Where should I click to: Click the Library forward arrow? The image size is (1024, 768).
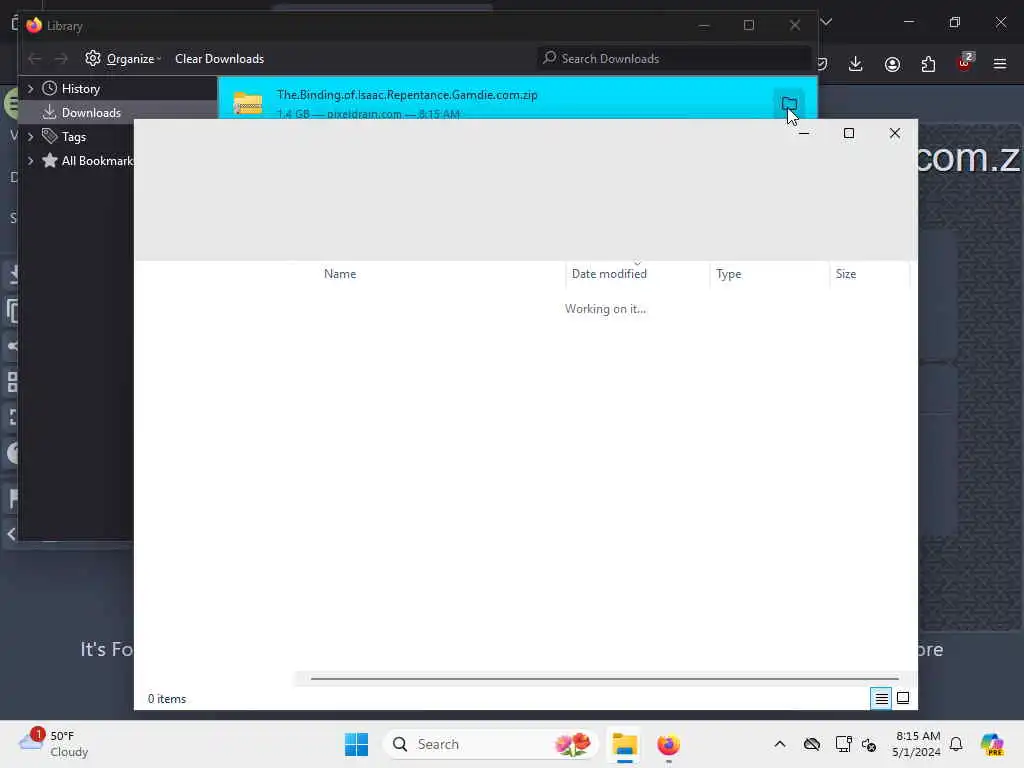tap(61, 59)
